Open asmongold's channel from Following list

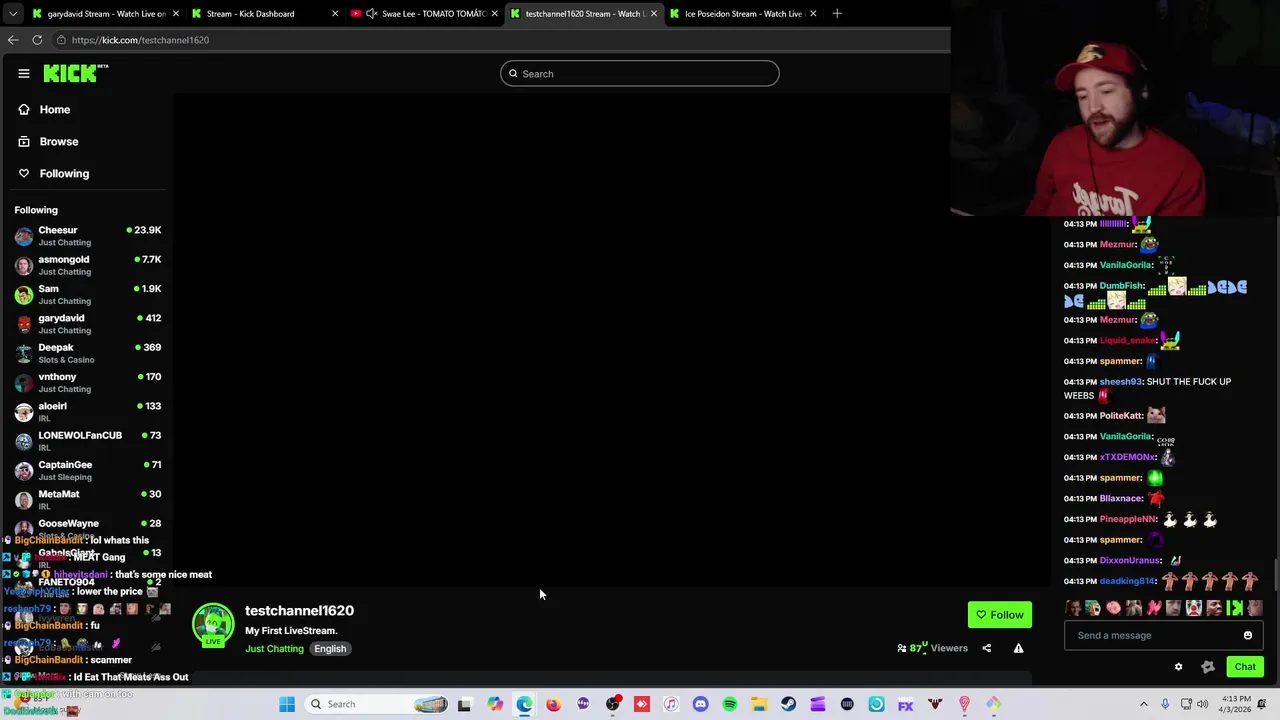tap(88, 265)
